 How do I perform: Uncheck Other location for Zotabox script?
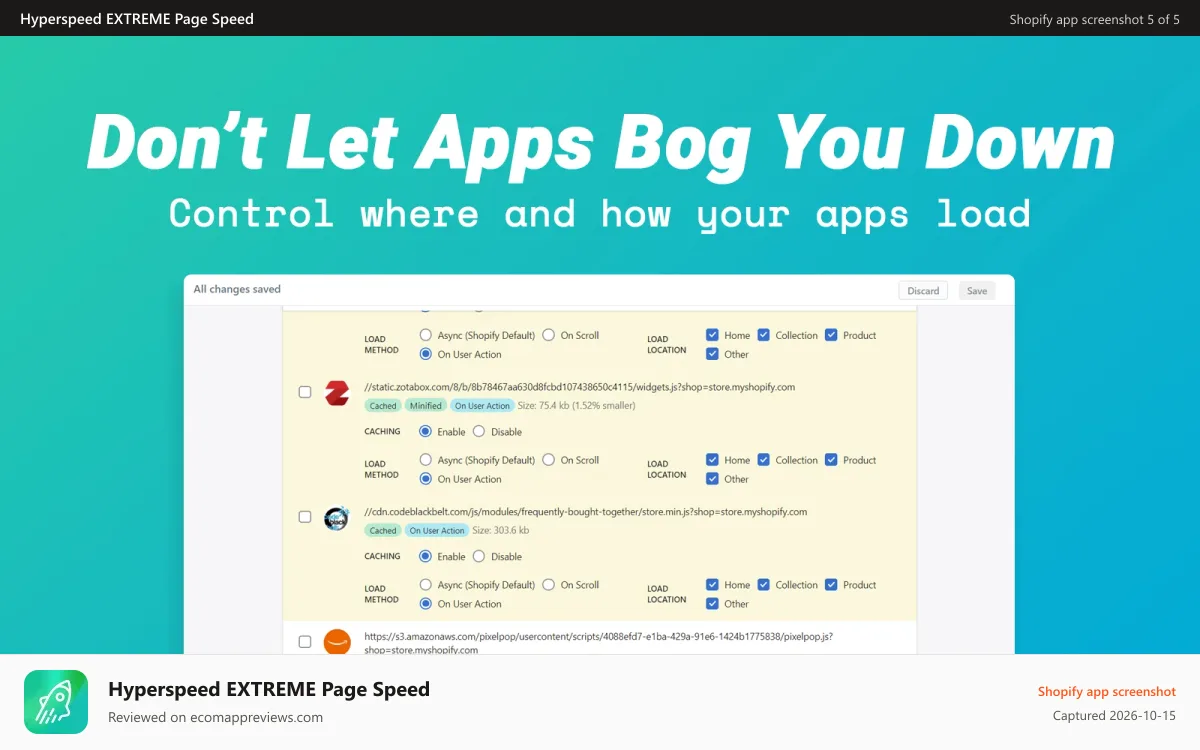pyautogui.click(x=712, y=479)
